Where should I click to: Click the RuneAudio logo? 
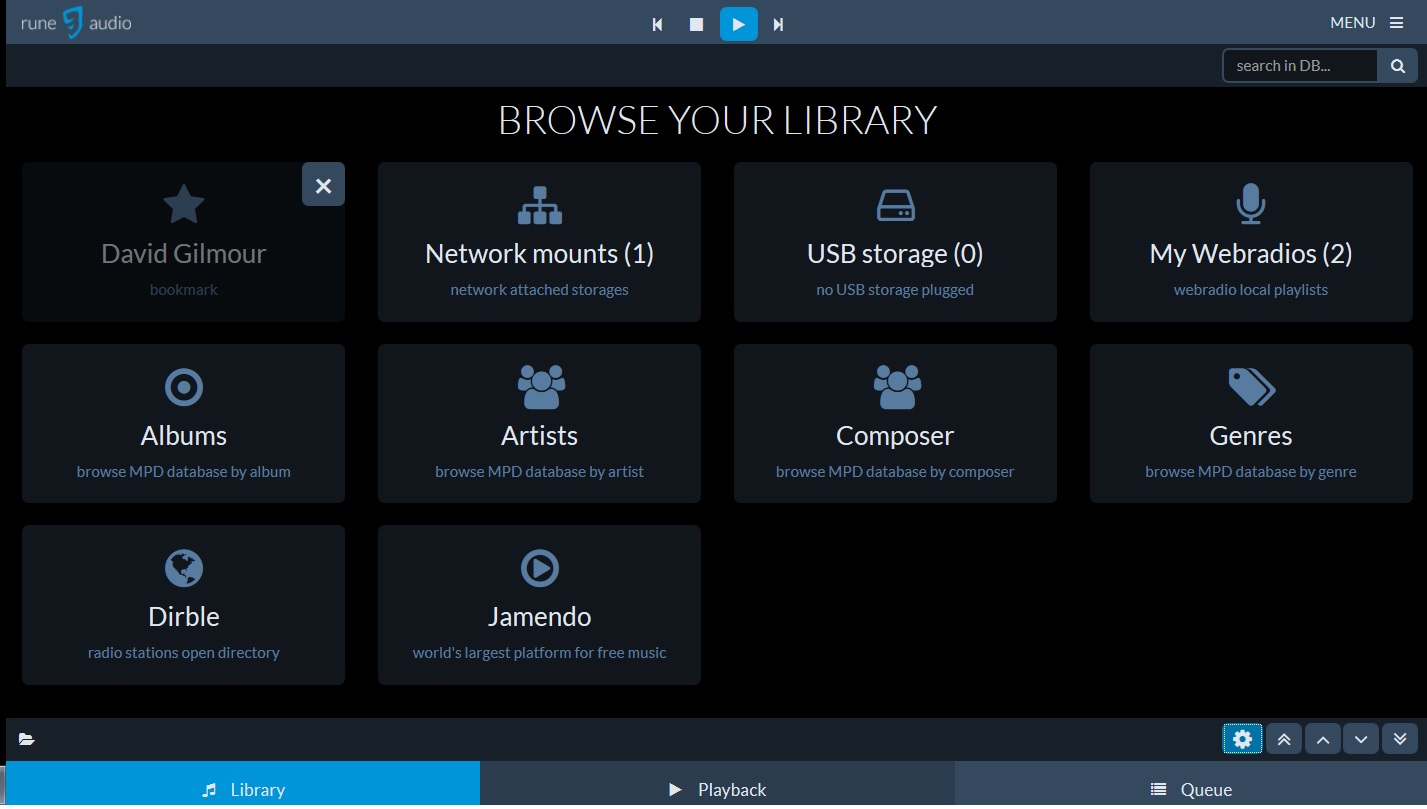click(76, 22)
